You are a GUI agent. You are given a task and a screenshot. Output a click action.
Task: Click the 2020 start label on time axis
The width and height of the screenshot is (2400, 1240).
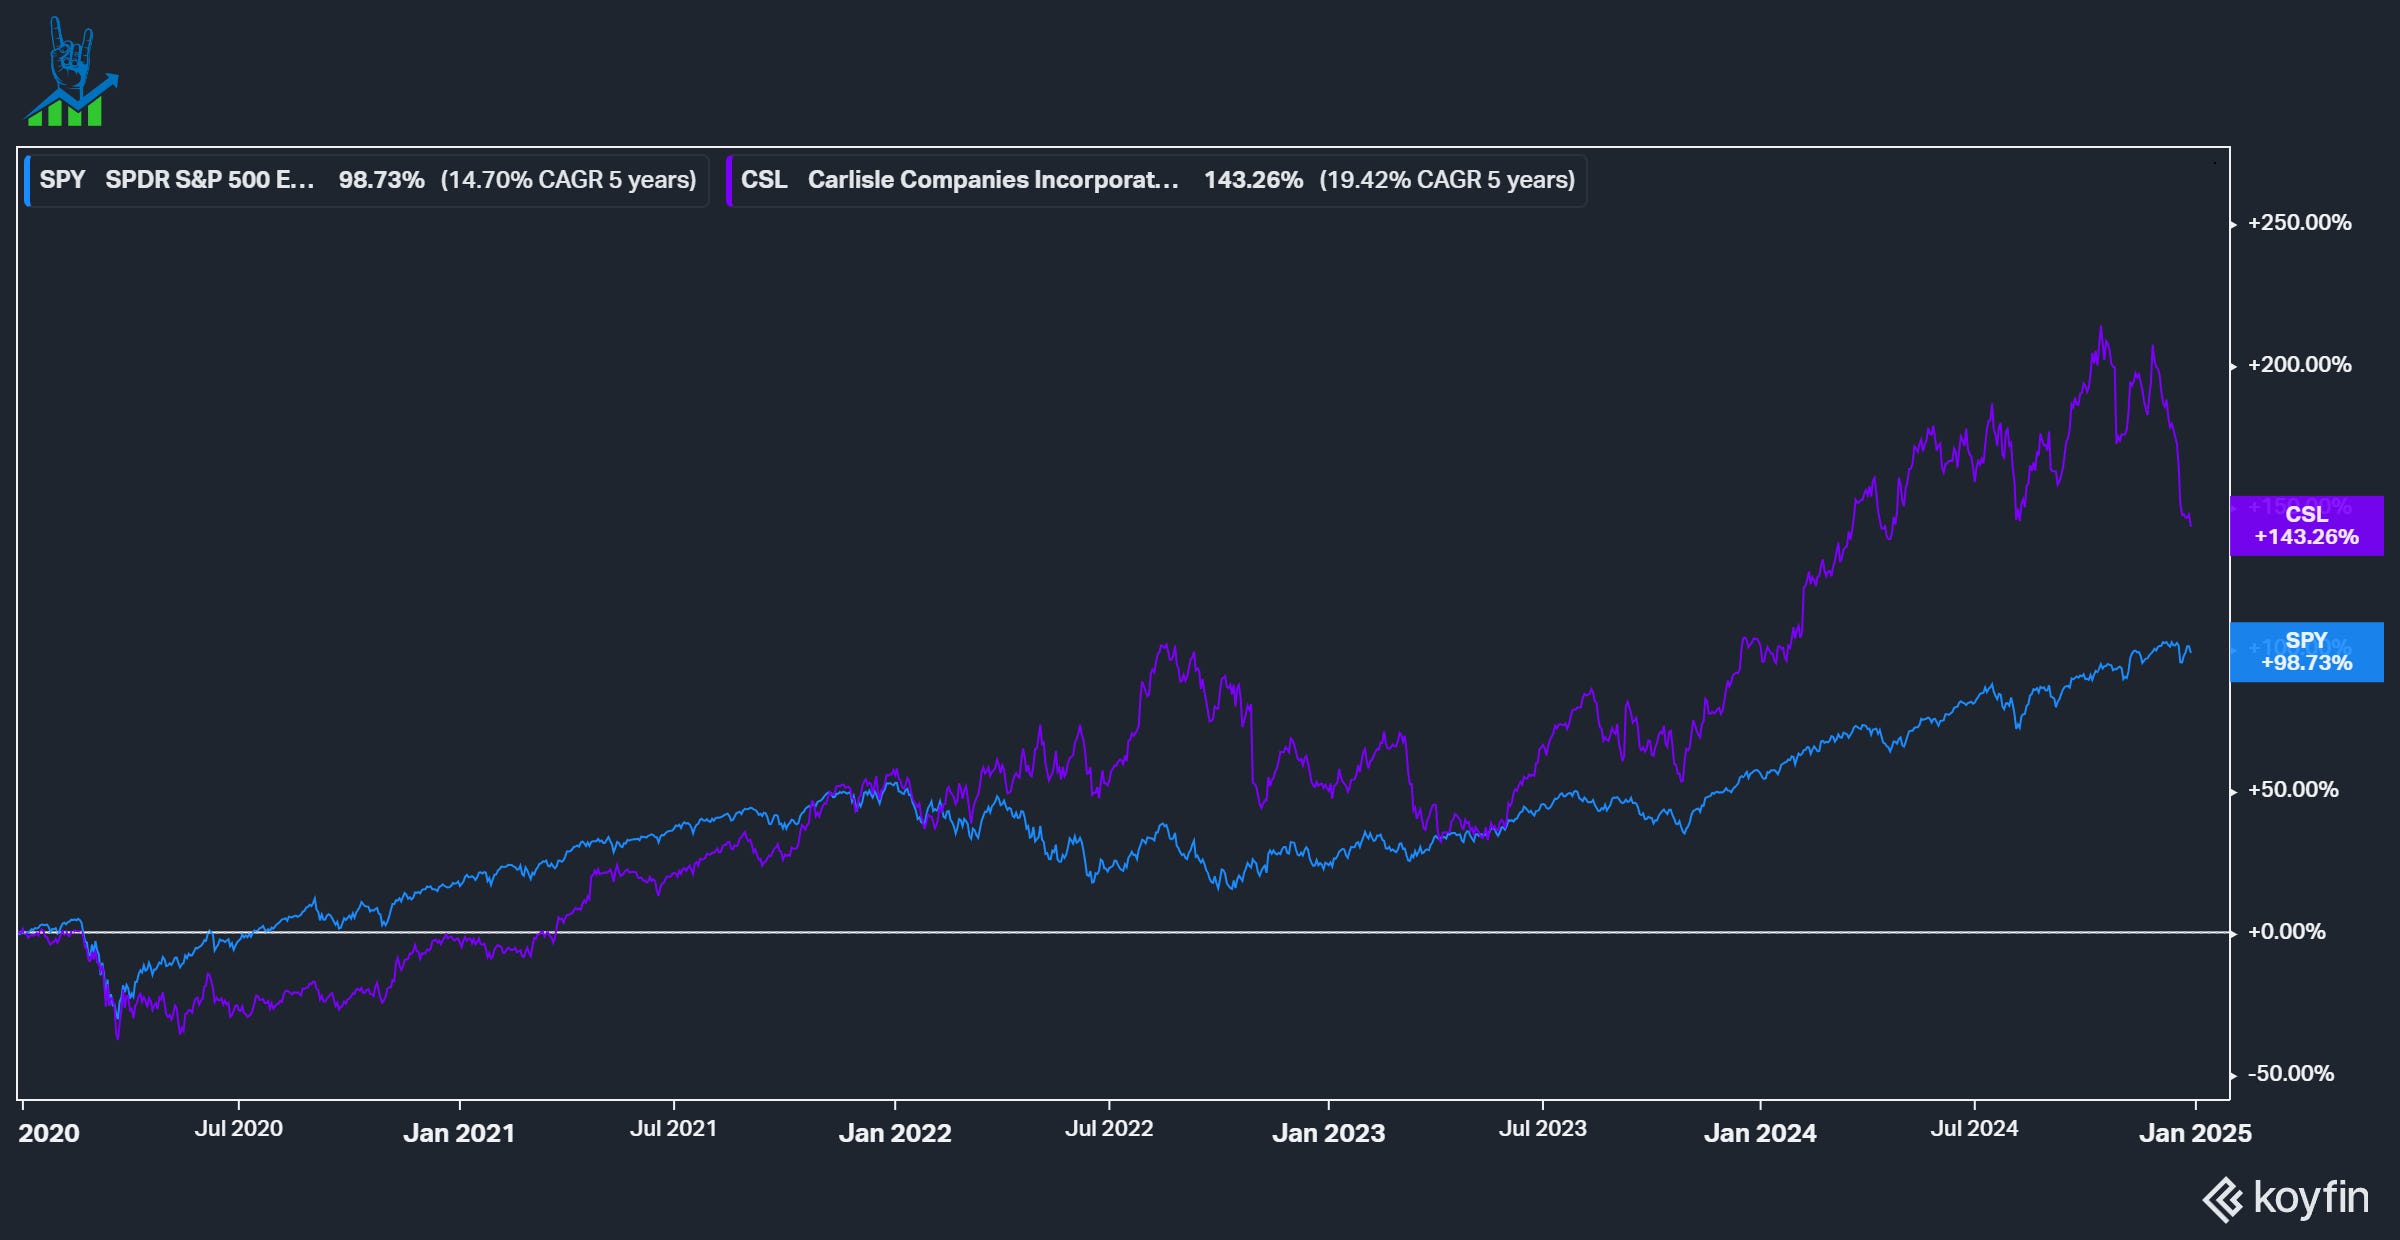[x=49, y=1133]
